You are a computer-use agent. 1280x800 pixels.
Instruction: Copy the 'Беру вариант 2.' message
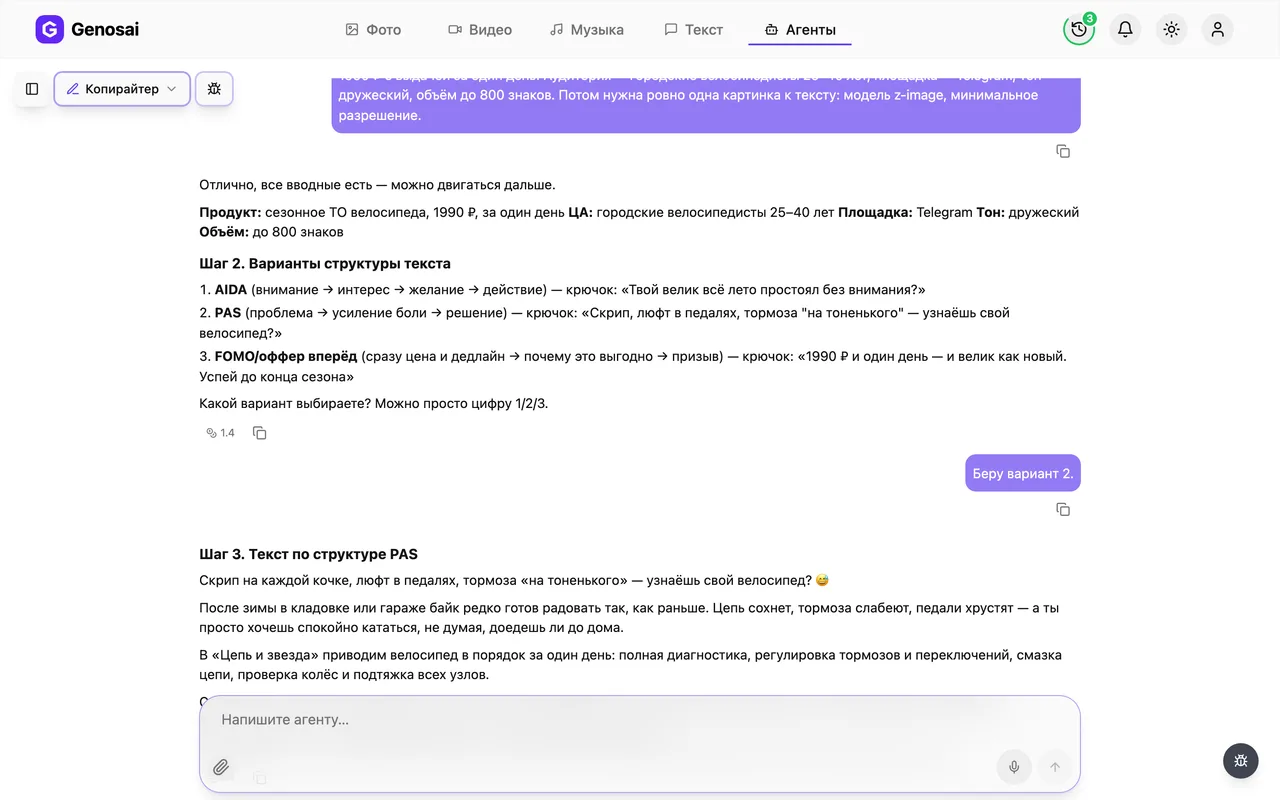pos(1063,509)
